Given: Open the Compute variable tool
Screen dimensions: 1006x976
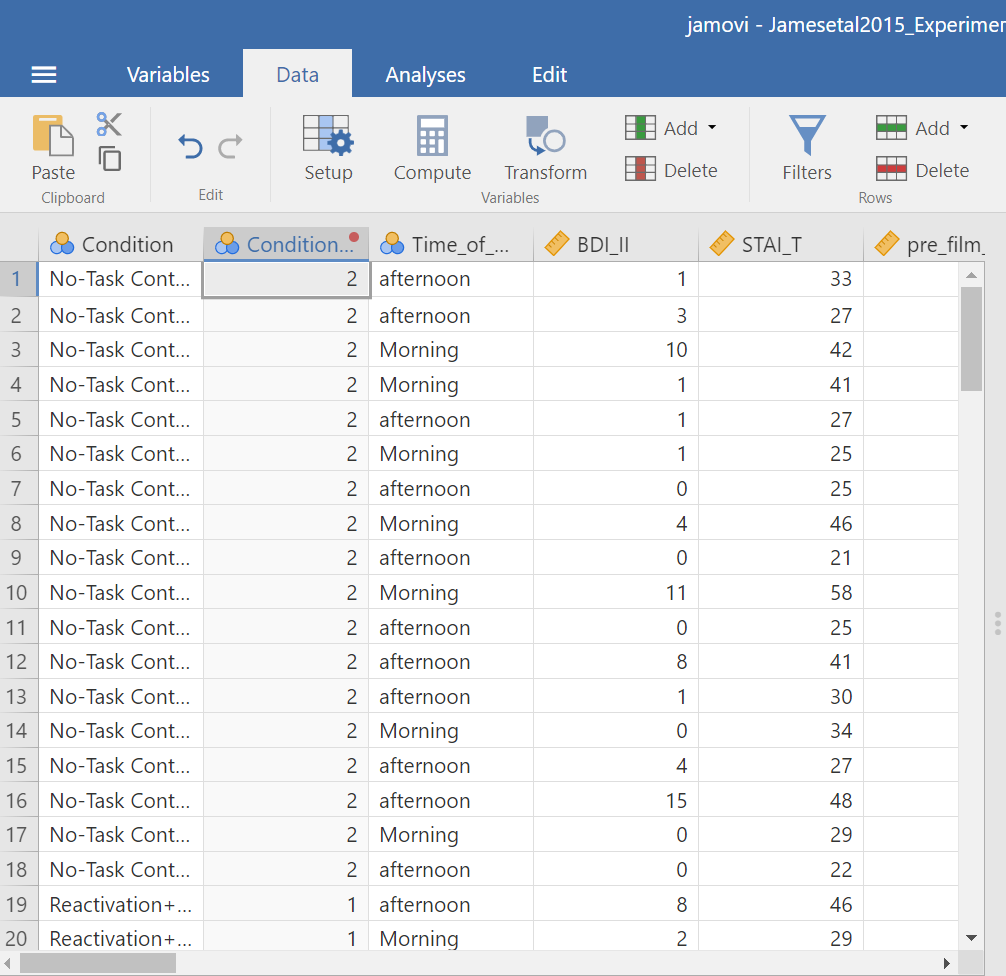Looking at the screenshot, I should coord(432,148).
